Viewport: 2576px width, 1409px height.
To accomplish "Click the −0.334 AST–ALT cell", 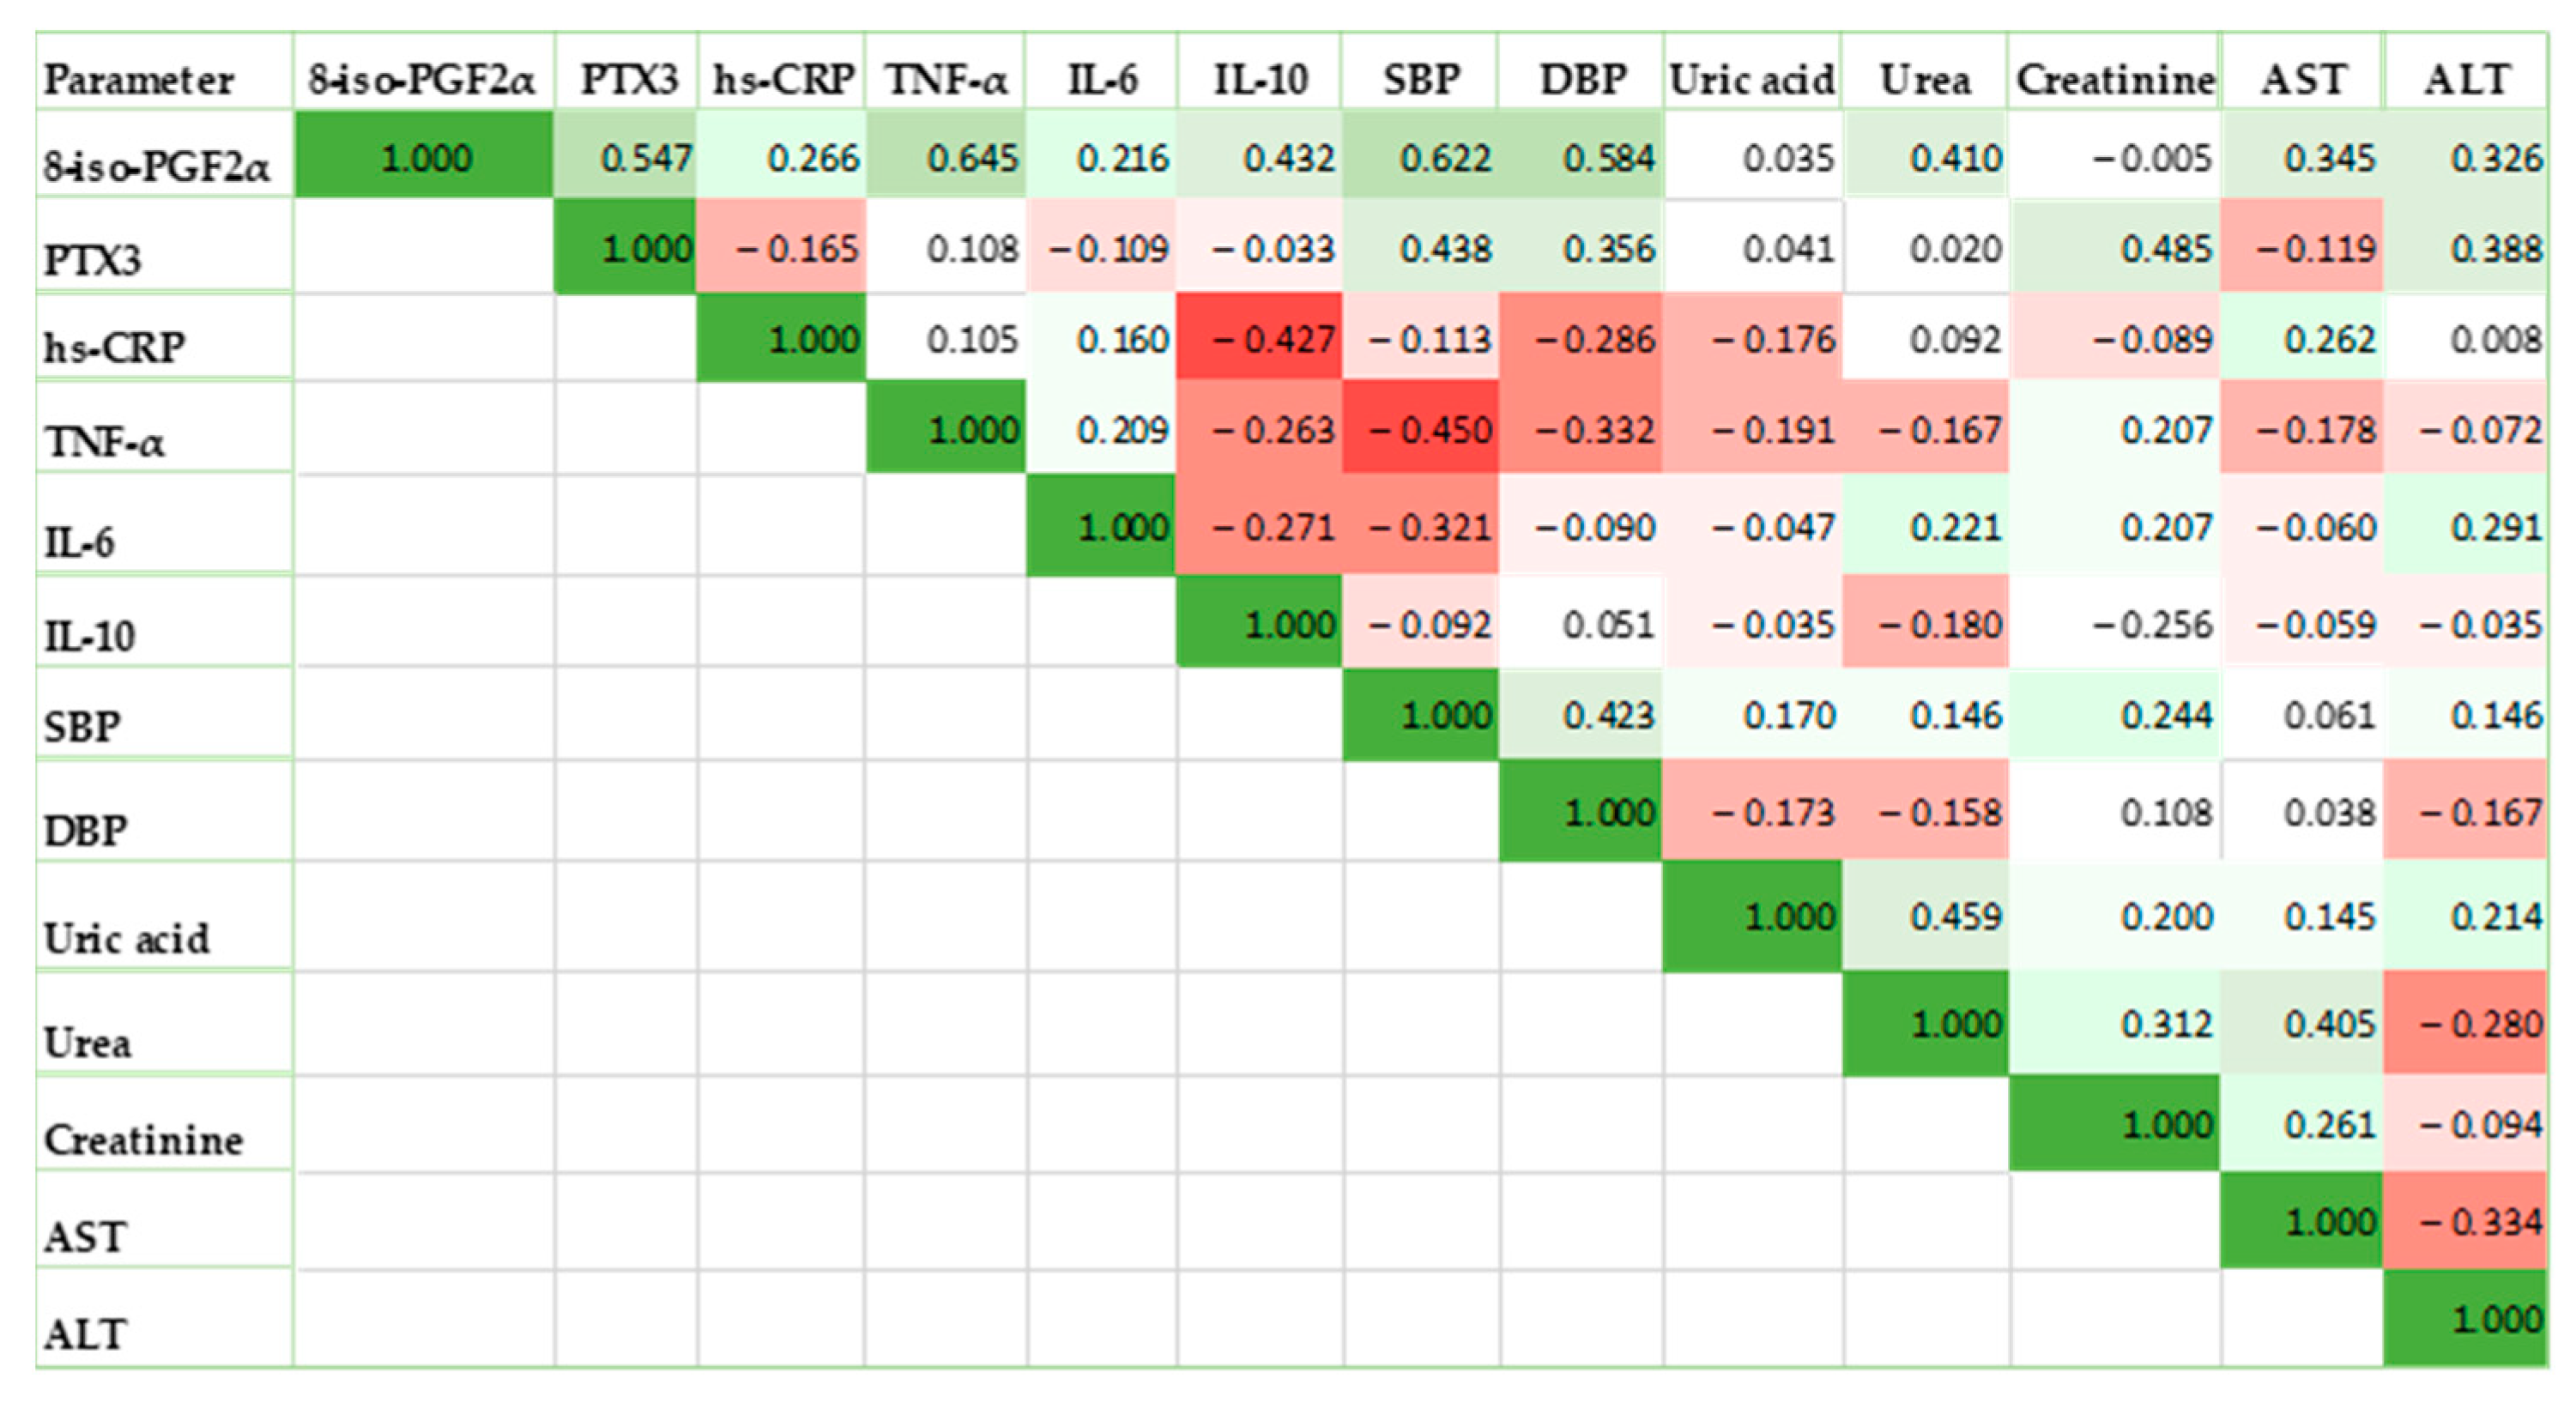I will [2466, 1221].
